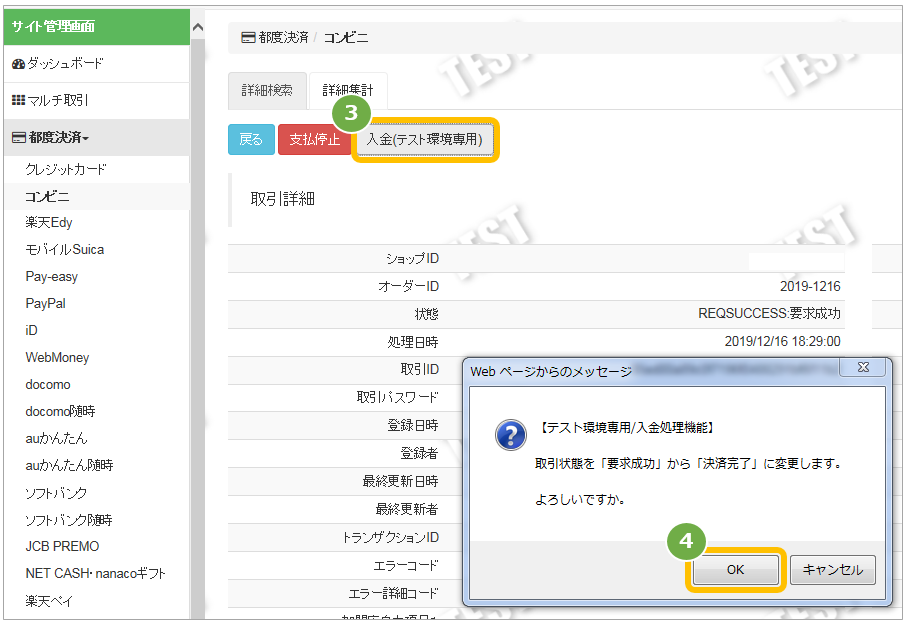
Task: Close the web page message dialog
Action: tap(863, 368)
